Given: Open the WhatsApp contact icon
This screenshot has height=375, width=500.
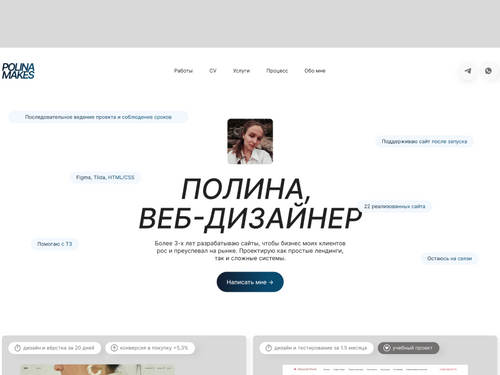Looking at the screenshot, I should tap(488, 71).
